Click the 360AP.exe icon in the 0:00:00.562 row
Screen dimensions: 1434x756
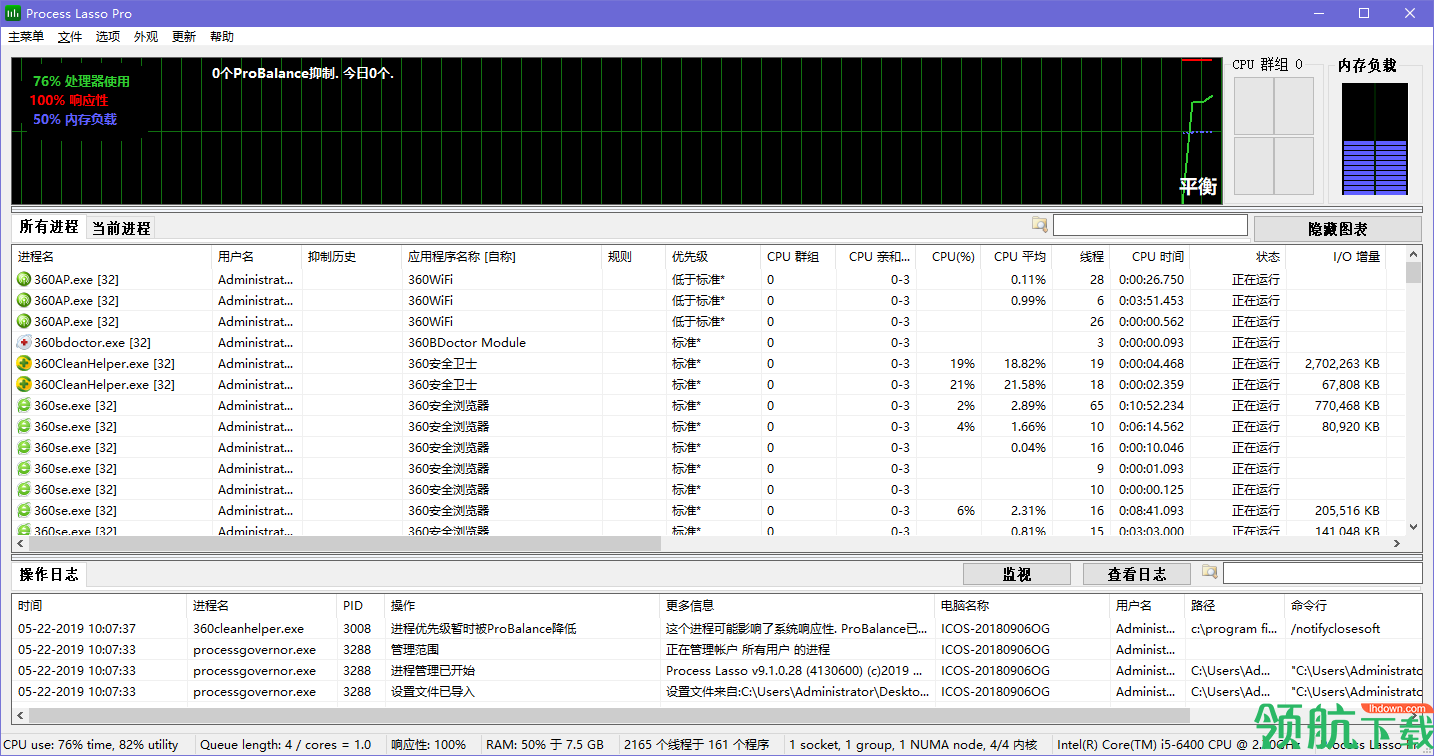pyautogui.click(x=24, y=322)
